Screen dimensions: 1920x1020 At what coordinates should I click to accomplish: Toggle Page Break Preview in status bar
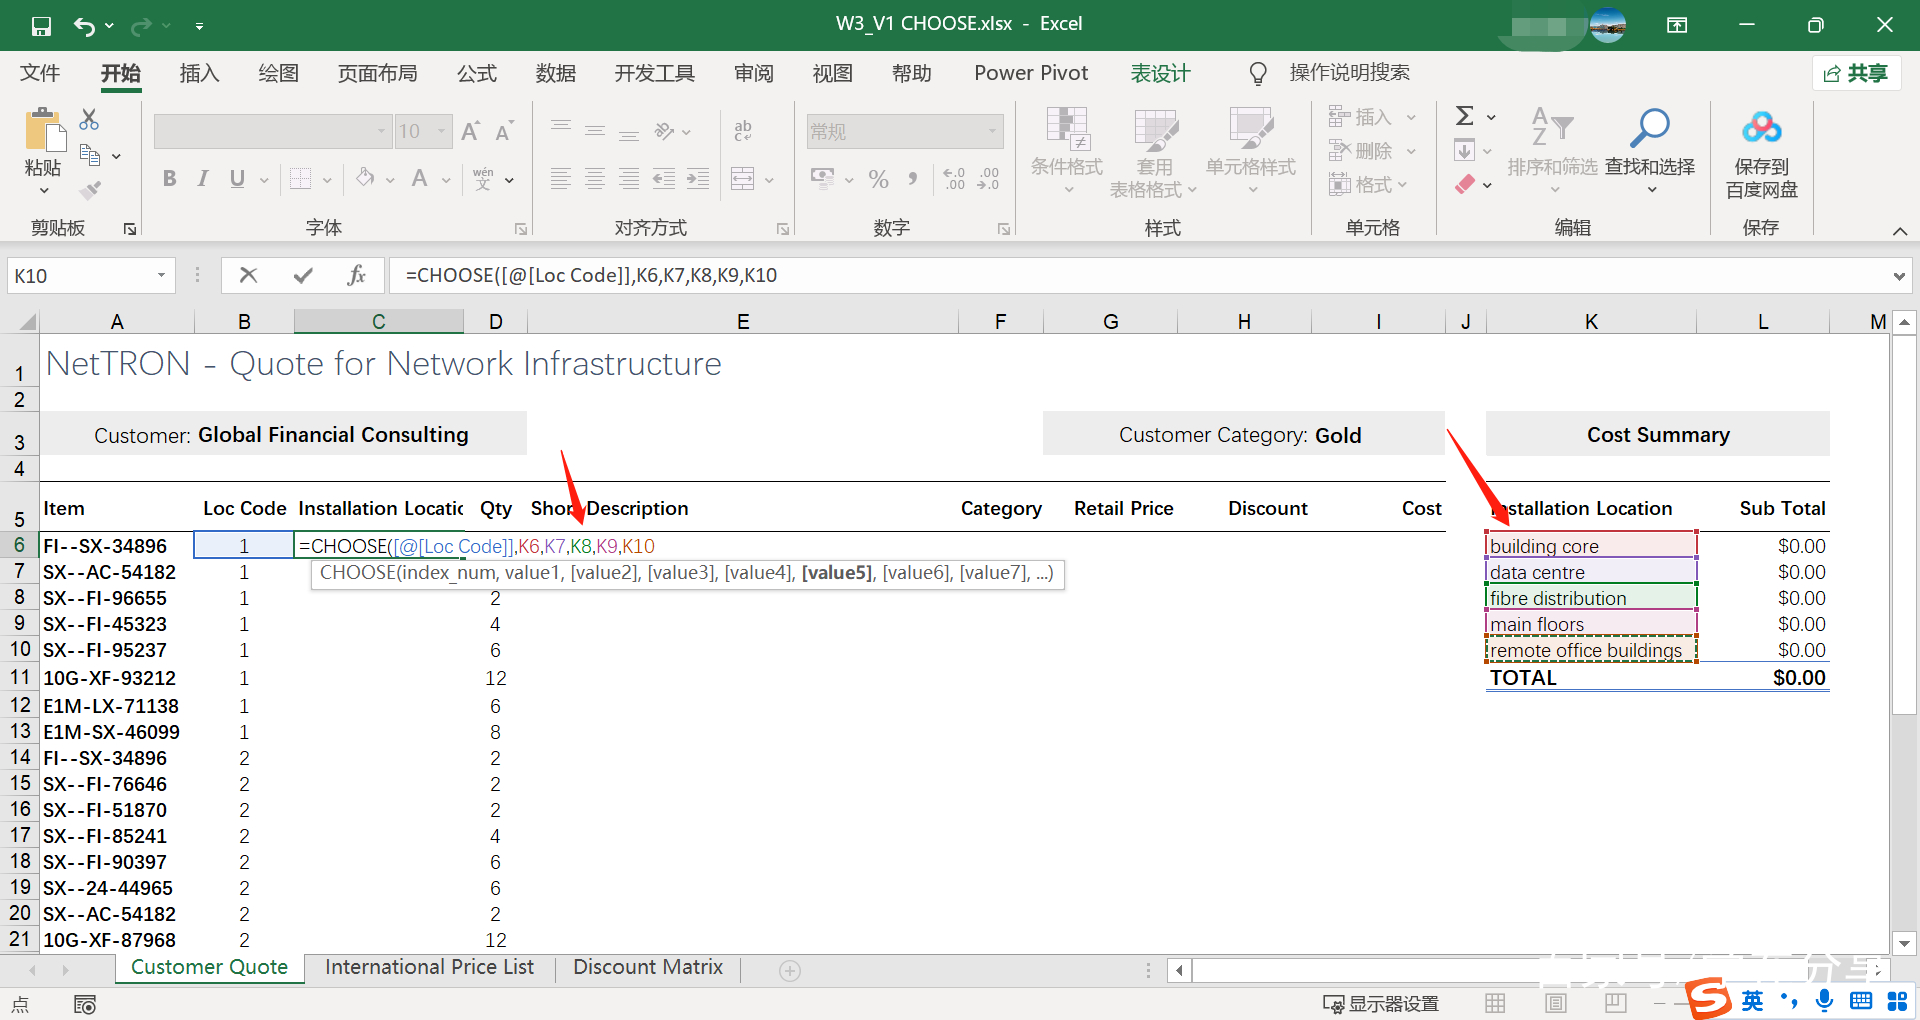coord(1615,1003)
